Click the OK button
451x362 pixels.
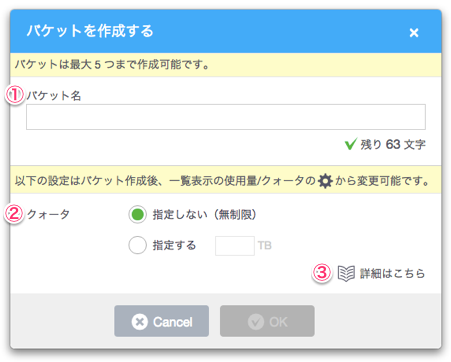[267, 321]
